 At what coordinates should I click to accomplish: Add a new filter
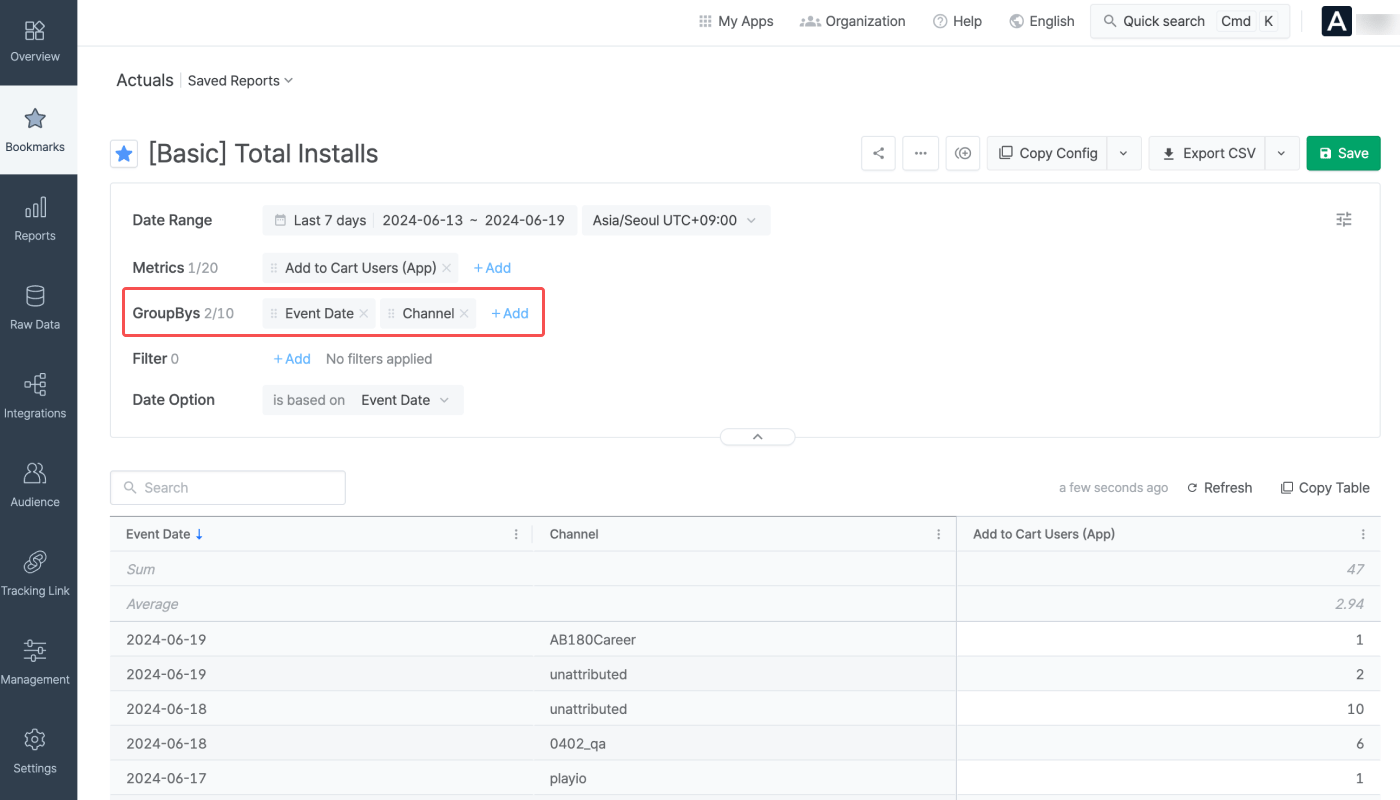click(292, 358)
